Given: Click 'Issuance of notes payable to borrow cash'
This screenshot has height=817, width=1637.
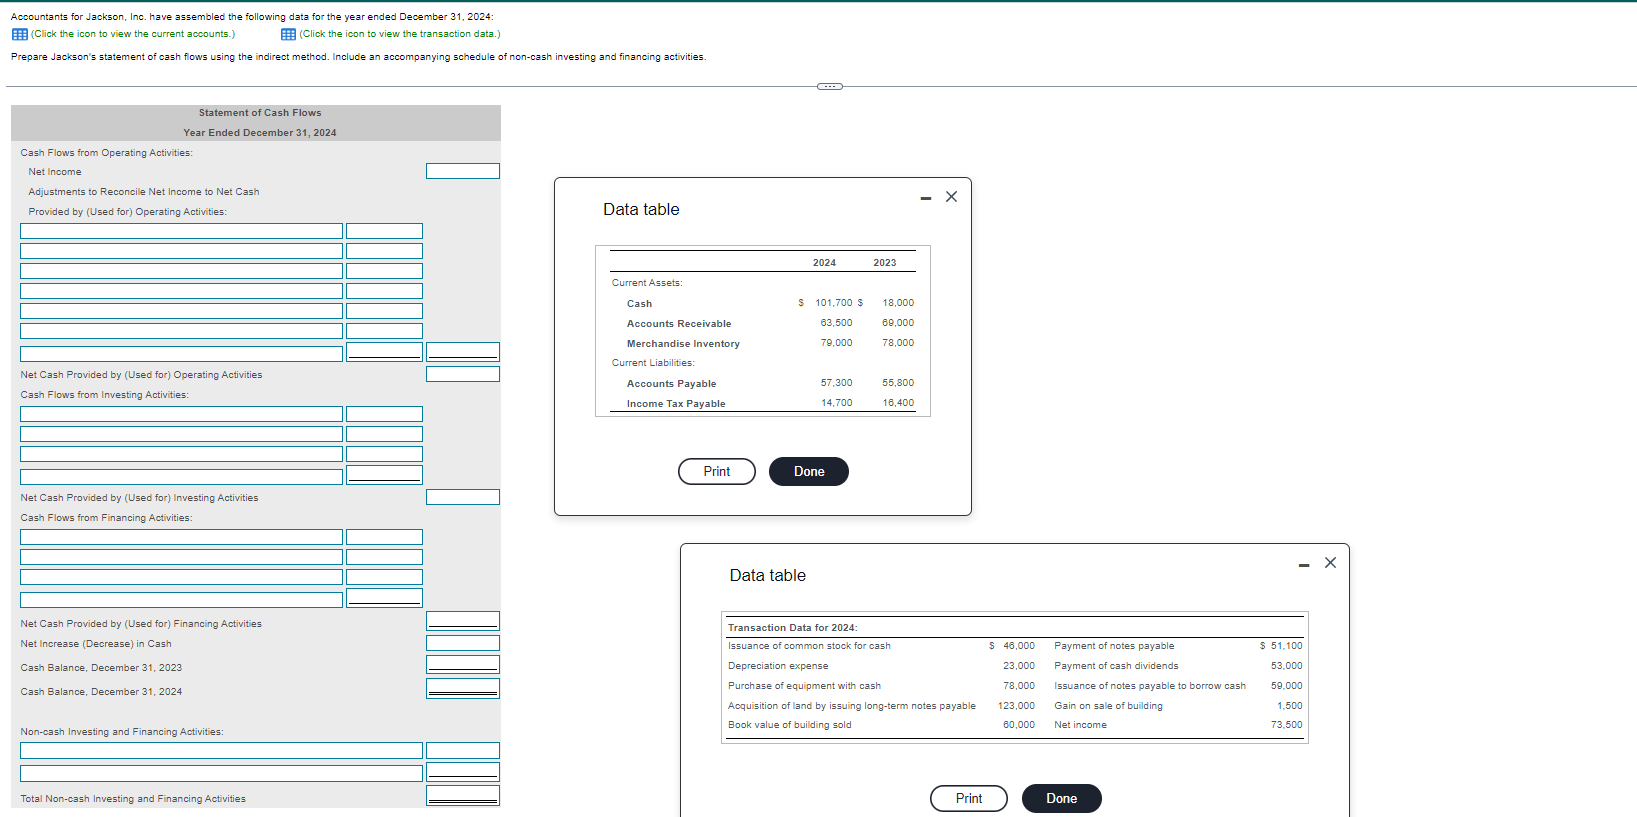Looking at the screenshot, I should 1150,686.
